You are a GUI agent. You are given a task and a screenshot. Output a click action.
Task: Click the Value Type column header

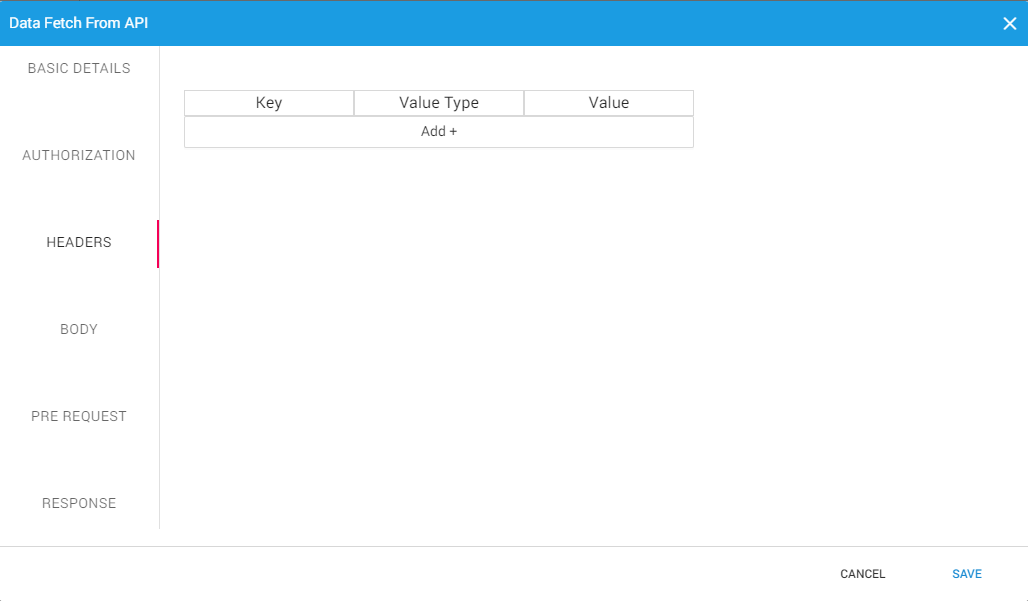(439, 103)
